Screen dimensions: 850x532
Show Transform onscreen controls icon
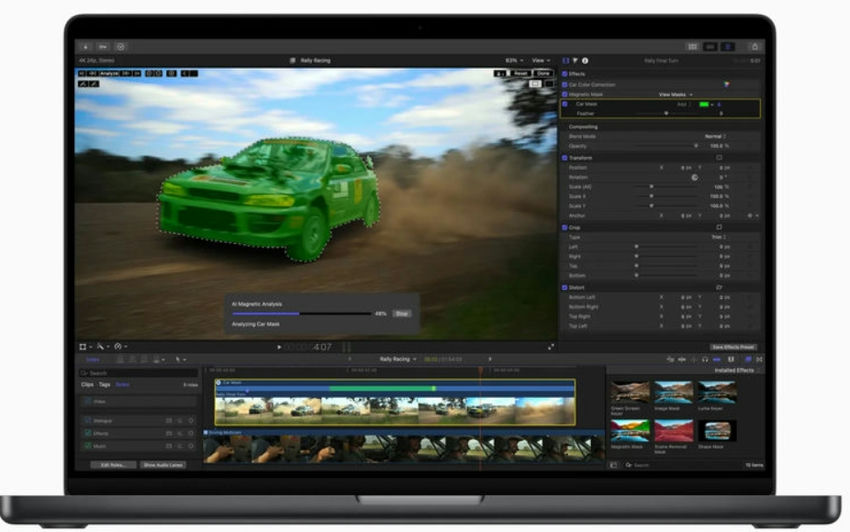pyautogui.click(x=719, y=158)
